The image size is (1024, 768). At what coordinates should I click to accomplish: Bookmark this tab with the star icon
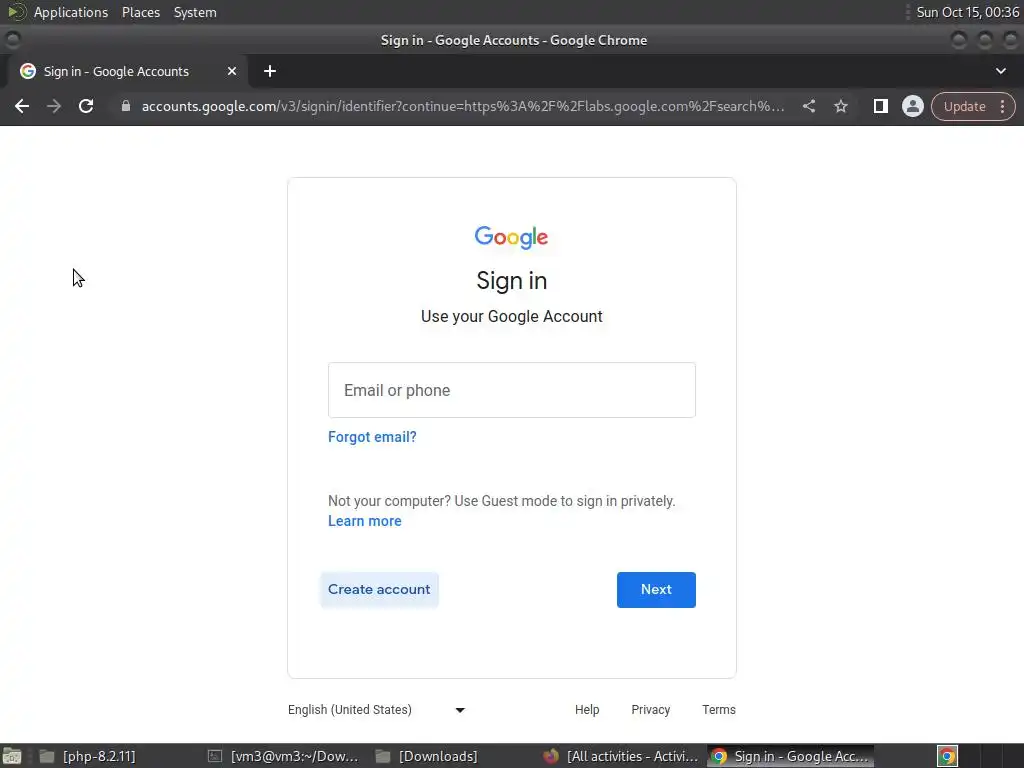840,106
